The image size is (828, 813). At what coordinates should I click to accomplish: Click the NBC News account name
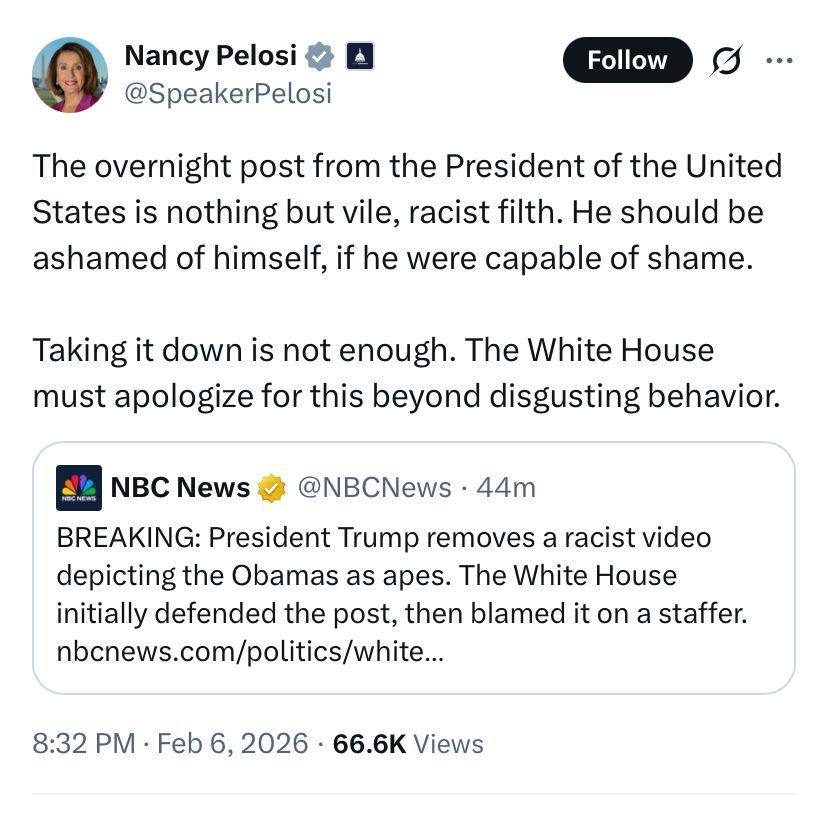(x=180, y=488)
